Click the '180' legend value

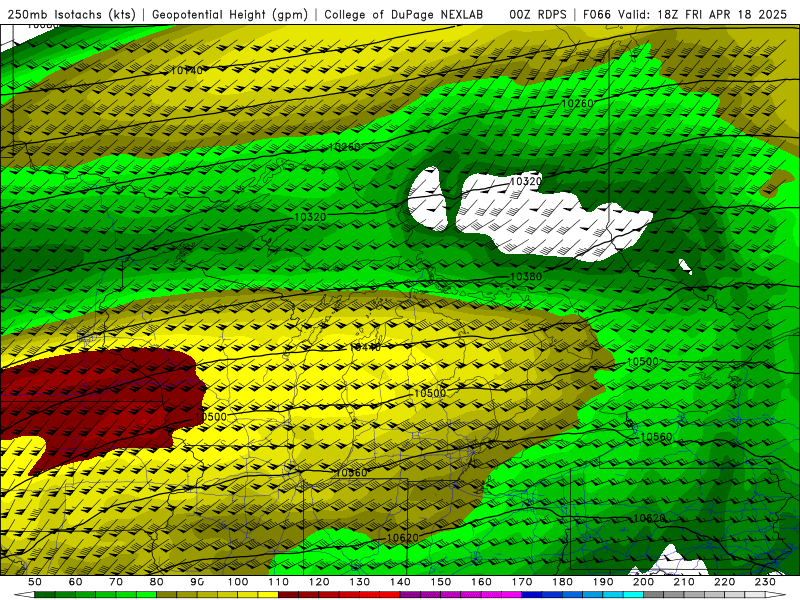point(562,582)
